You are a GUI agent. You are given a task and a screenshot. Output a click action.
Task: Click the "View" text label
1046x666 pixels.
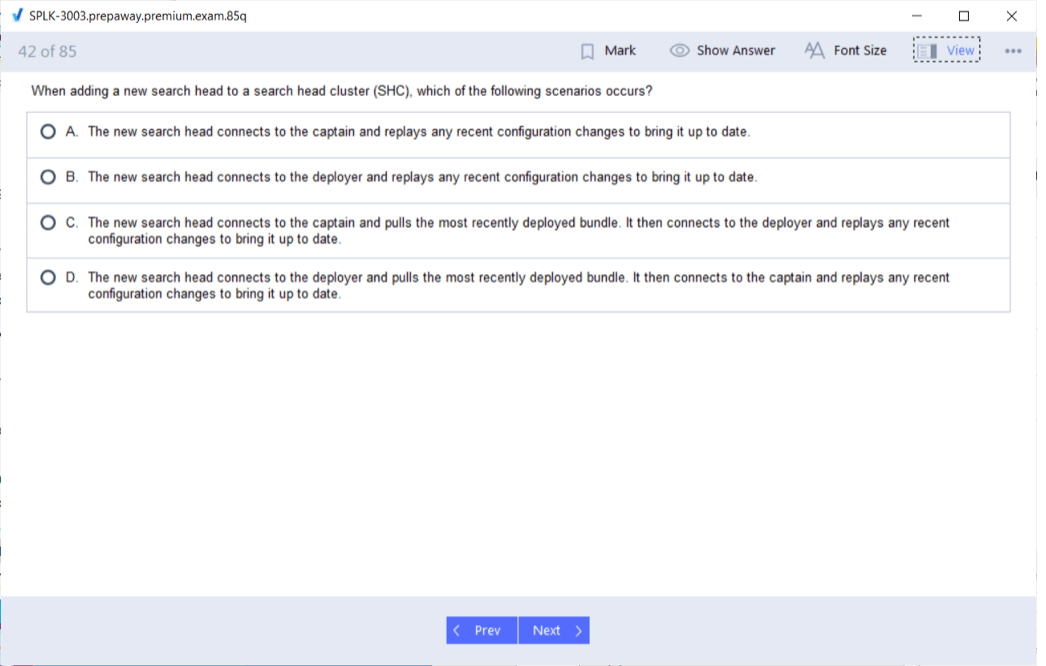[x=960, y=51]
